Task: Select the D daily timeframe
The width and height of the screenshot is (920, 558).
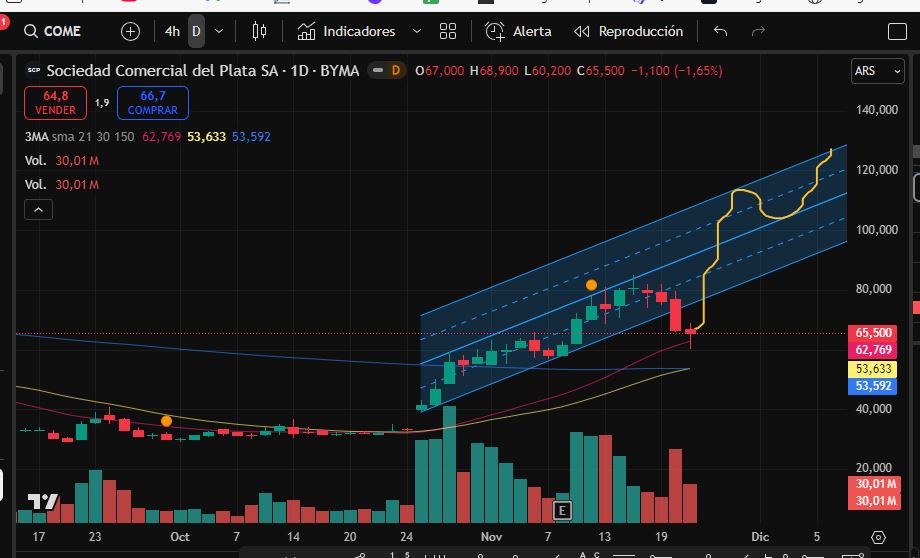Action: (196, 31)
